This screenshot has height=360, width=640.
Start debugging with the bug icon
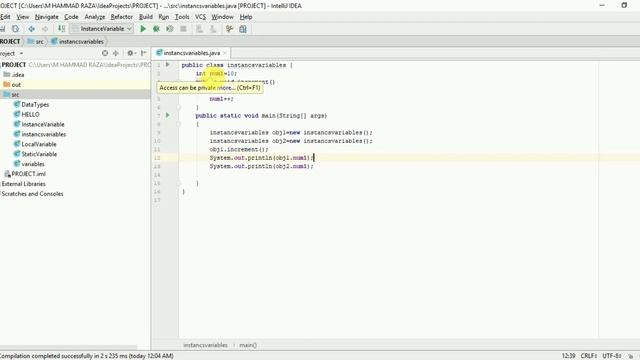pos(156,29)
